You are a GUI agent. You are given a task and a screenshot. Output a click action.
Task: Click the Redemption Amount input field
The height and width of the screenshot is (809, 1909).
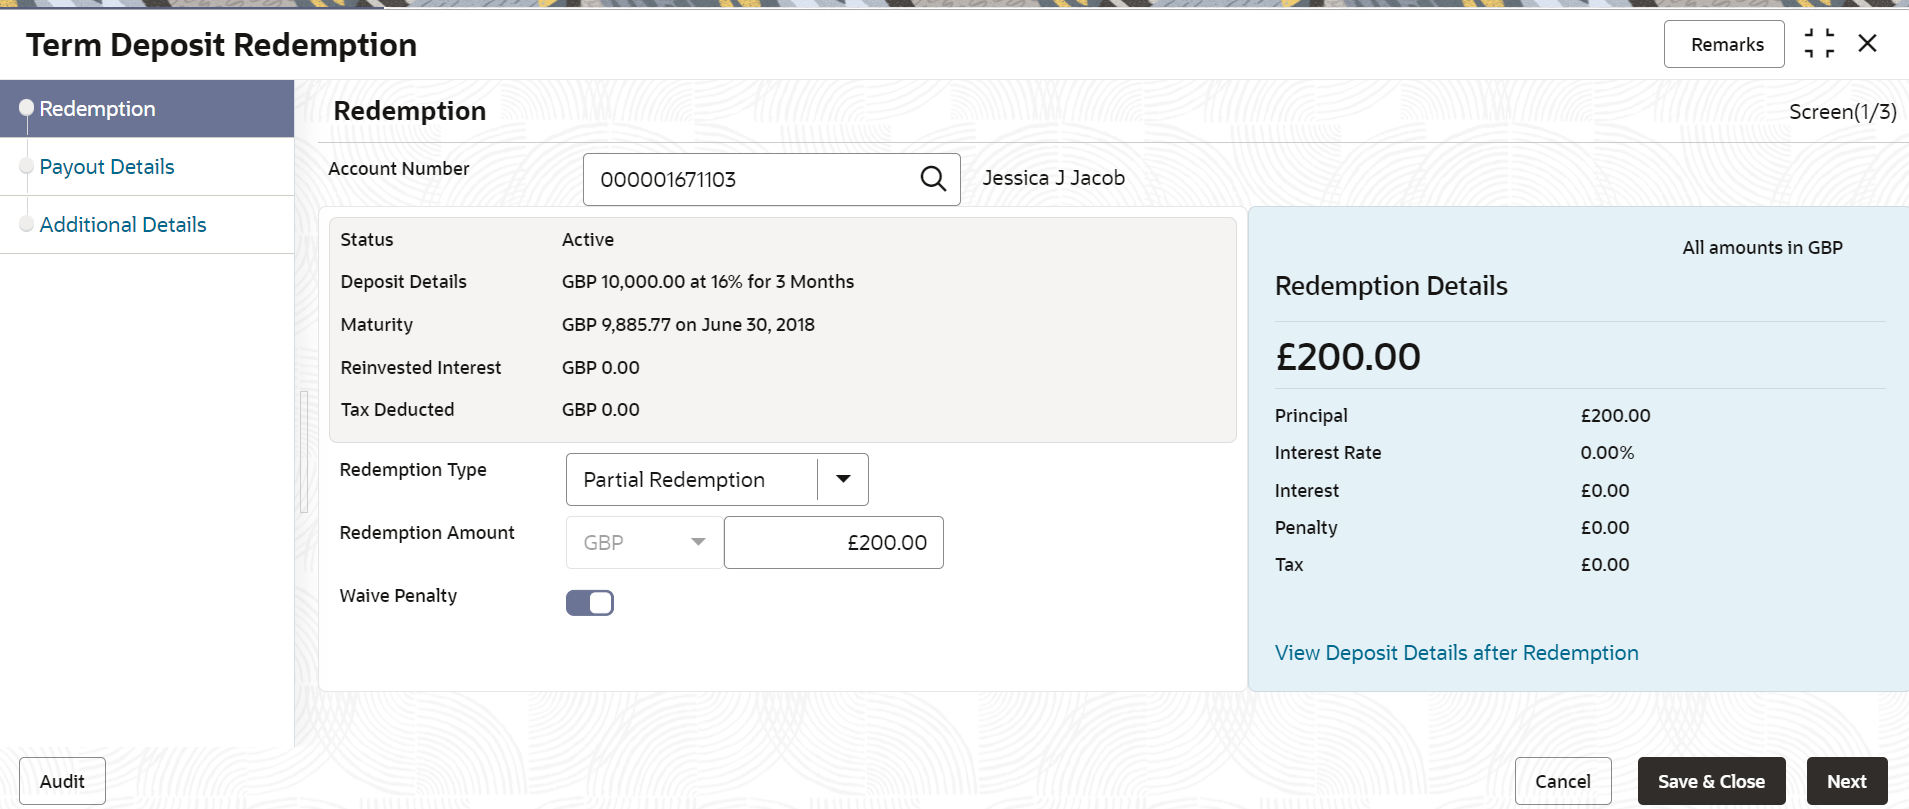834,543
